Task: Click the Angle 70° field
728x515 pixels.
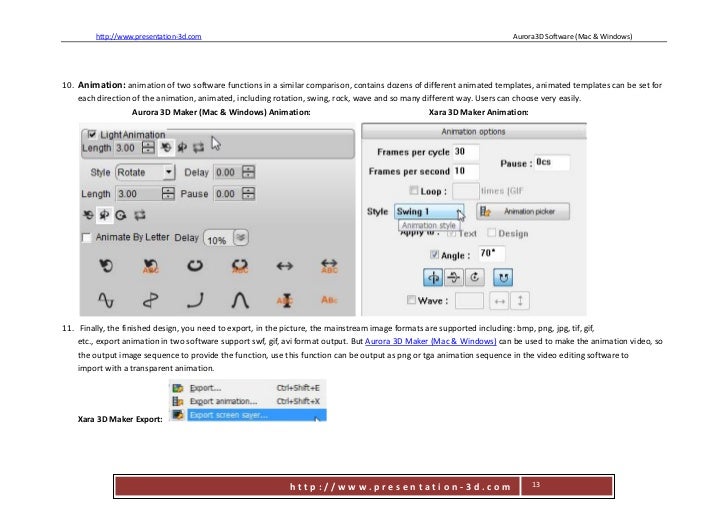Action: pyautogui.click(x=492, y=254)
